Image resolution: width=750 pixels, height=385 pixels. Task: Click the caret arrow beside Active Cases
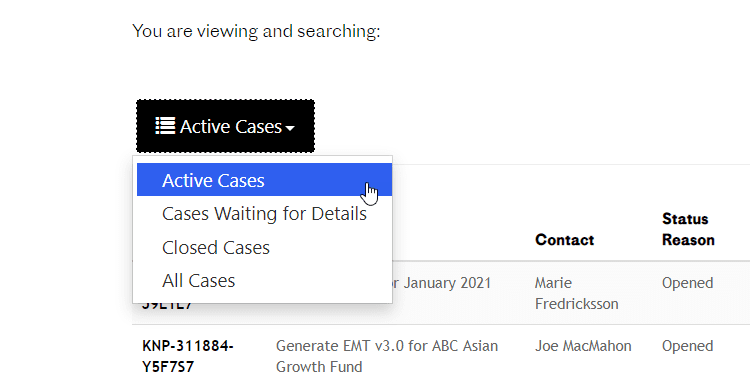(x=289, y=128)
